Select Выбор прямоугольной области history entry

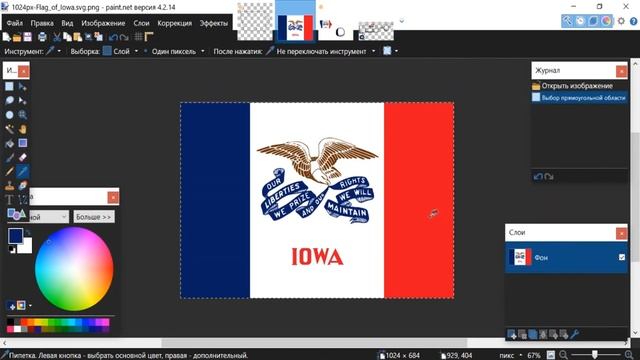tap(579, 98)
